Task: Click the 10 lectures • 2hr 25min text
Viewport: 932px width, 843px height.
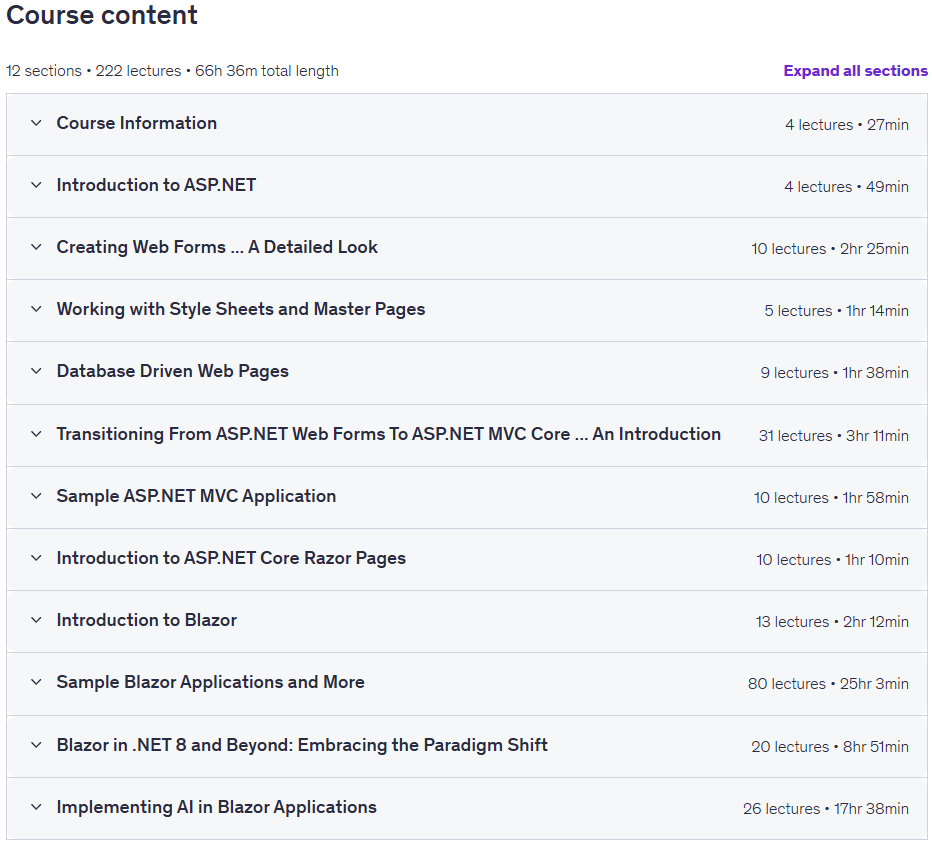Action: coord(830,249)
